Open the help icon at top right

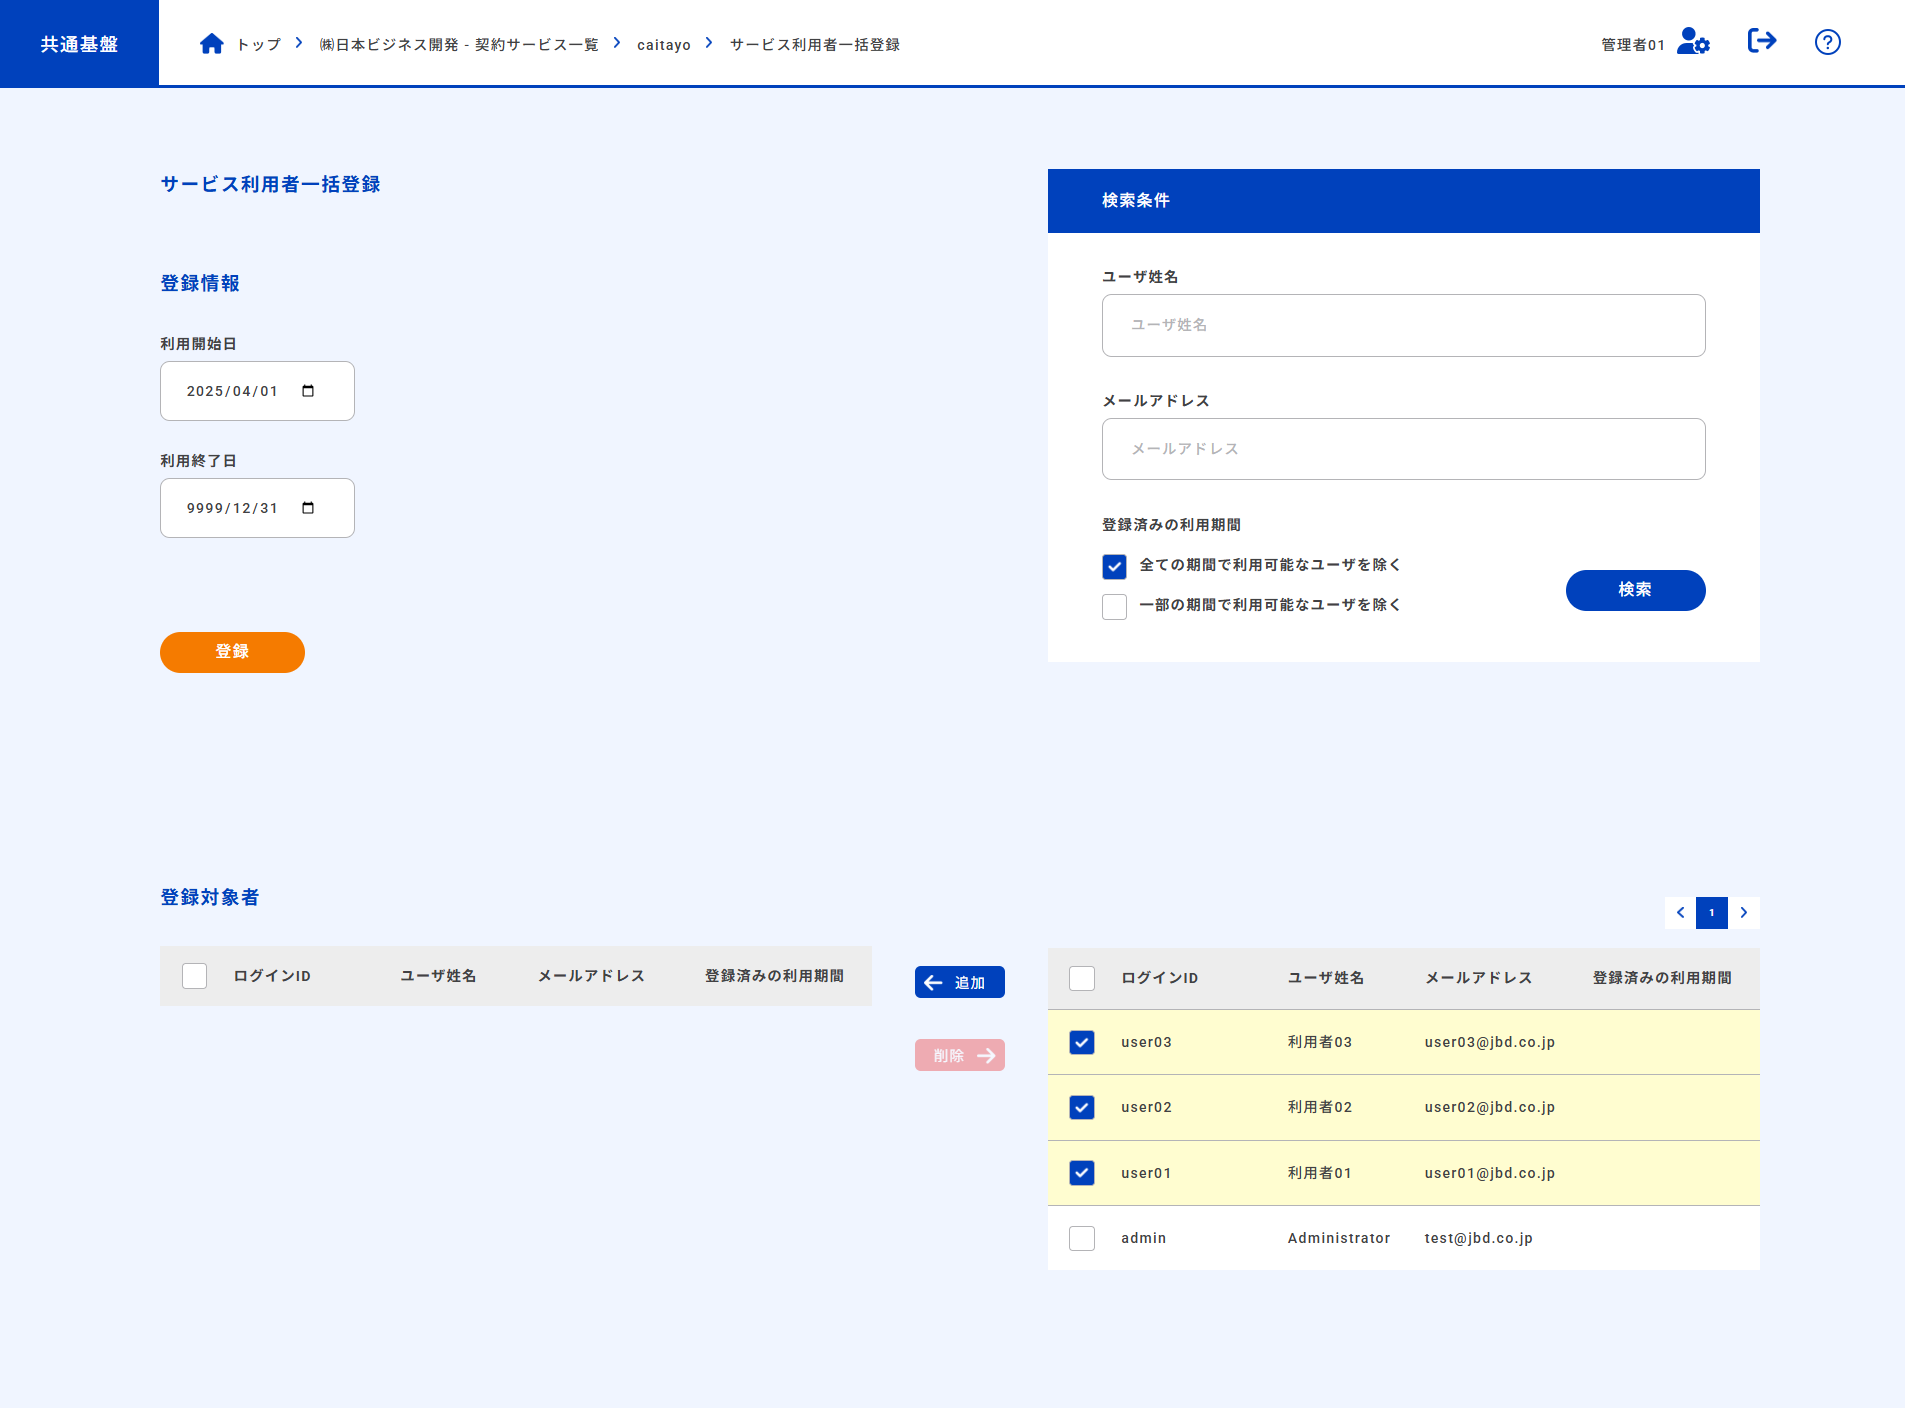coord(1827,42)
